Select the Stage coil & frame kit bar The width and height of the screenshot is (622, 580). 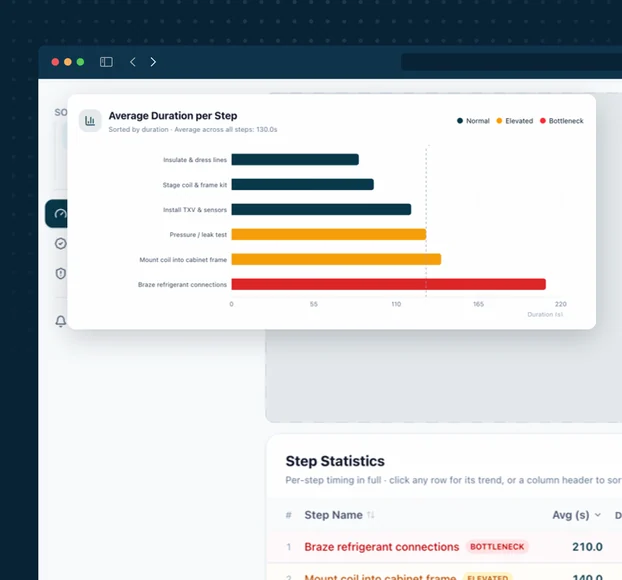tap(303, 184)
